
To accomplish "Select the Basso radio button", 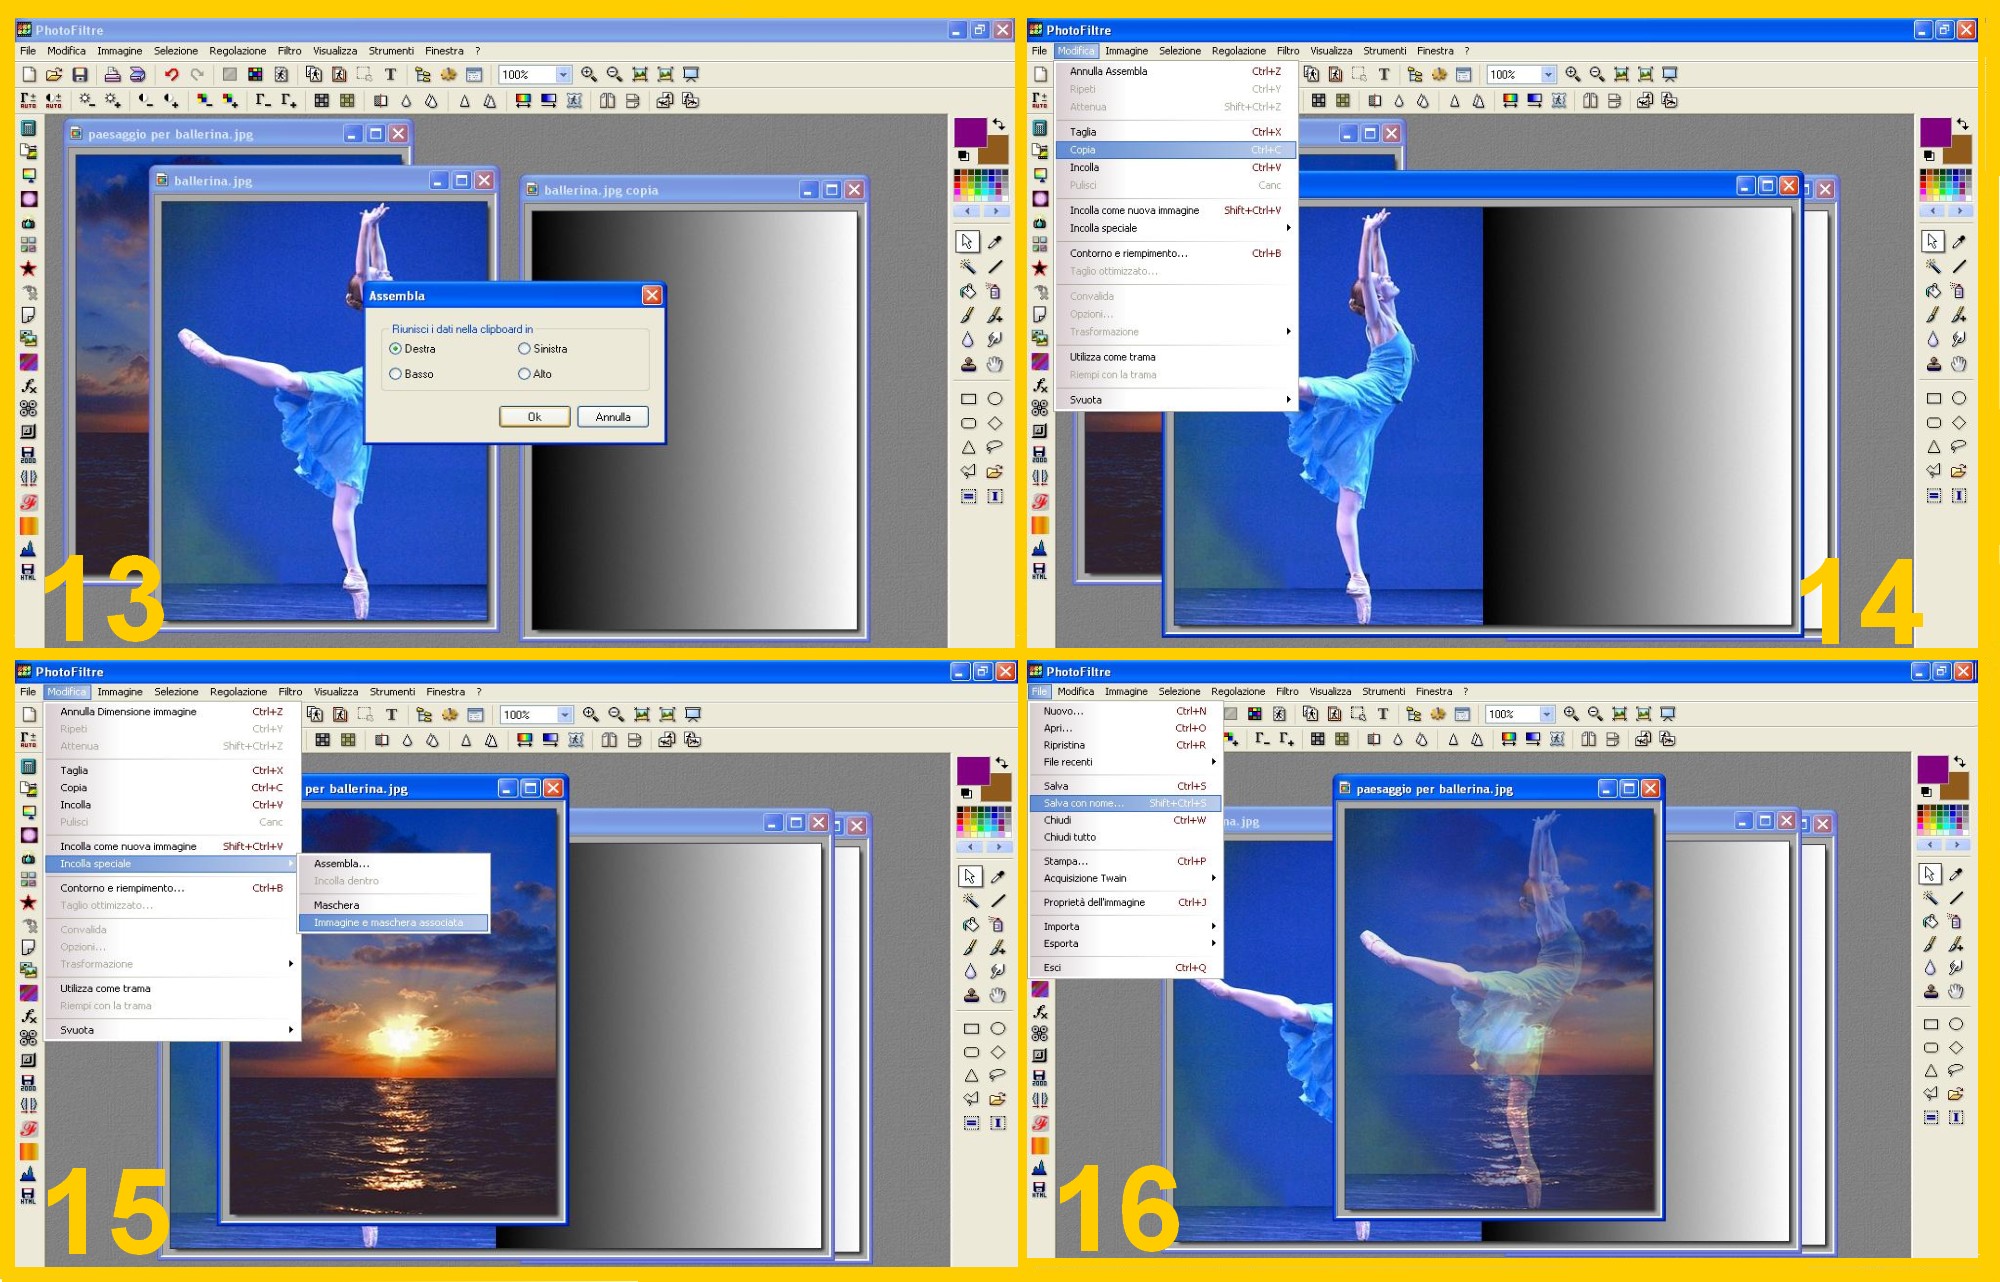I will tap(396, 374).
